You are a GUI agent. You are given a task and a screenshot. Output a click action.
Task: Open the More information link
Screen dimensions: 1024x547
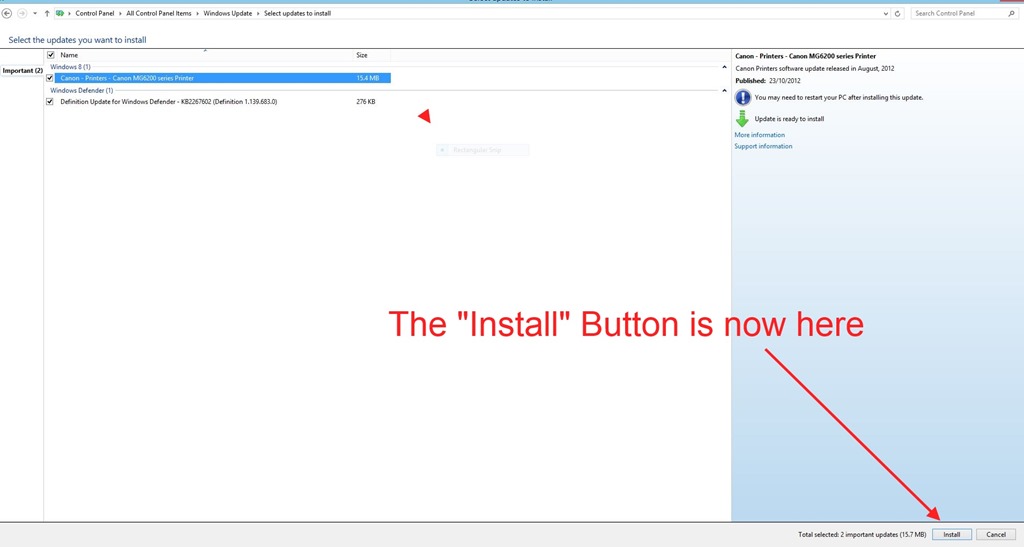coord(759,135)
